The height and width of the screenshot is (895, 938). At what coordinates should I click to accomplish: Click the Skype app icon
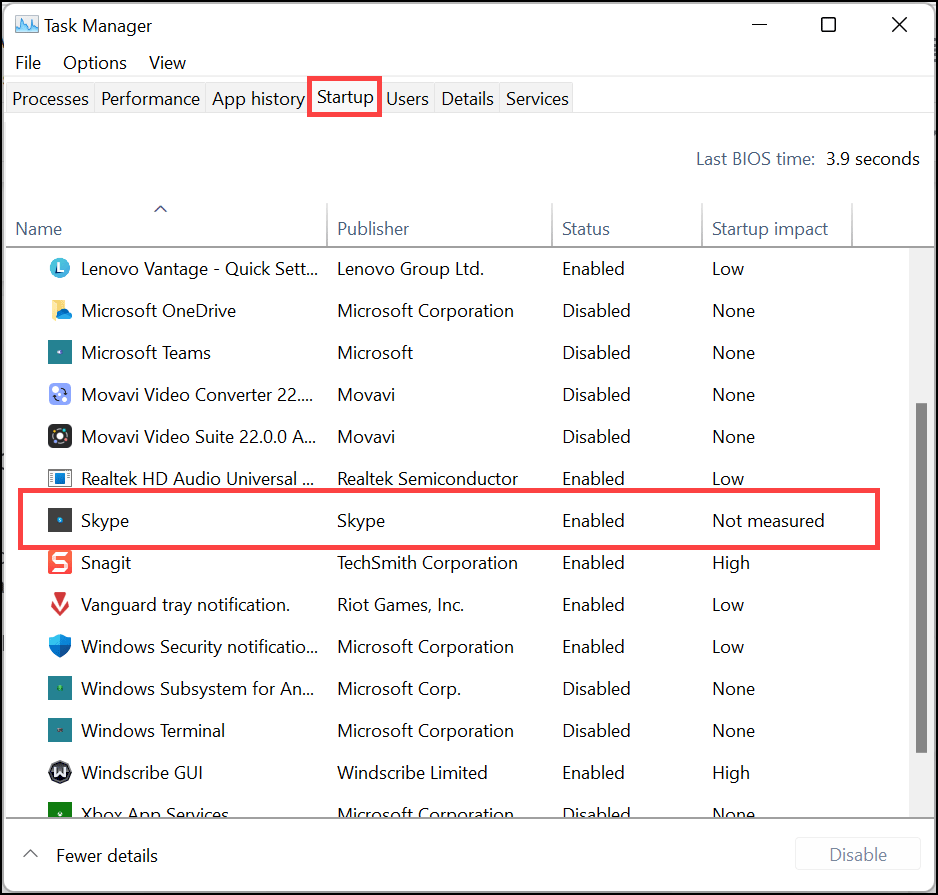coord(60,521)
